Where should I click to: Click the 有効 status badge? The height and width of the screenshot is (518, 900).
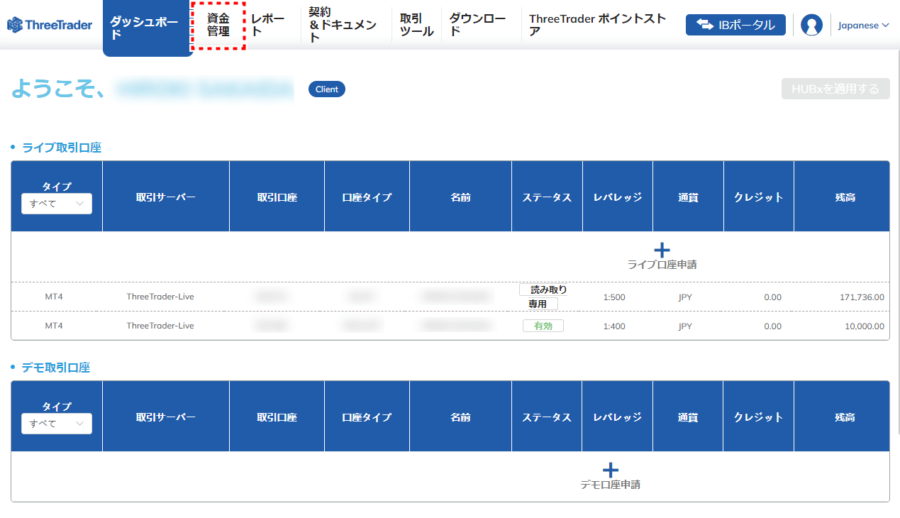(543, 326)
